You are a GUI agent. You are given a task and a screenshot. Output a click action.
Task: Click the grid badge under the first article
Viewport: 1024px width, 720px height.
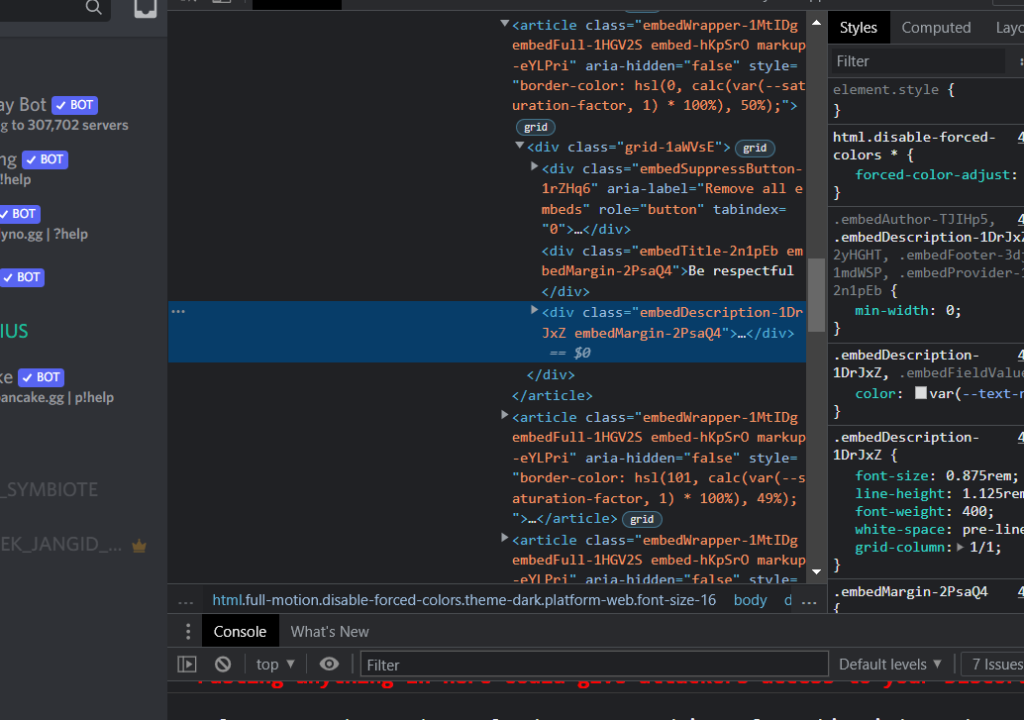point(536,127)
